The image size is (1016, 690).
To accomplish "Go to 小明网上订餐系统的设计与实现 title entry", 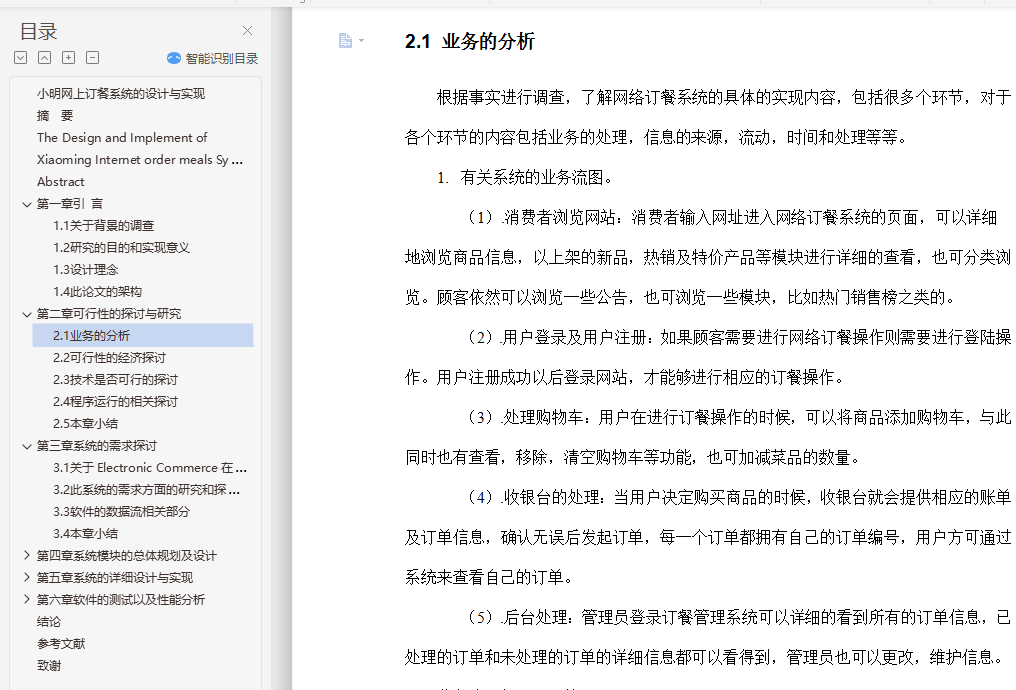I will click(x=121, y=94).
